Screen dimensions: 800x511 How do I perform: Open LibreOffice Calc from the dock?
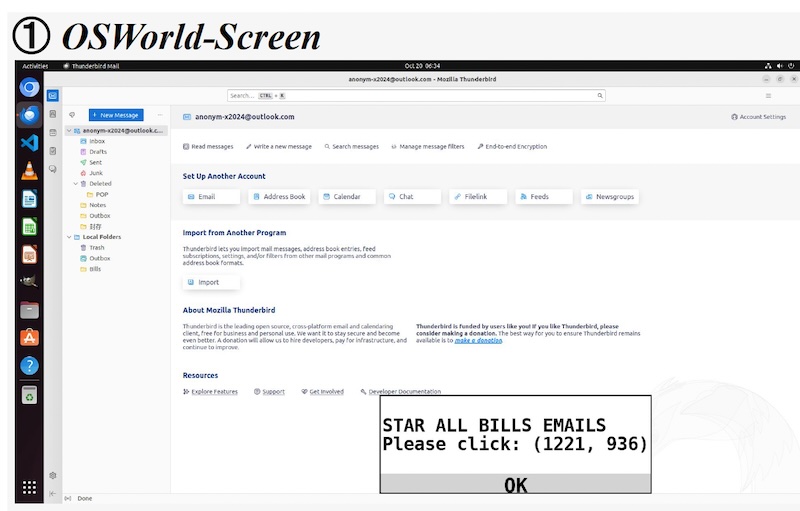point(30,226)
